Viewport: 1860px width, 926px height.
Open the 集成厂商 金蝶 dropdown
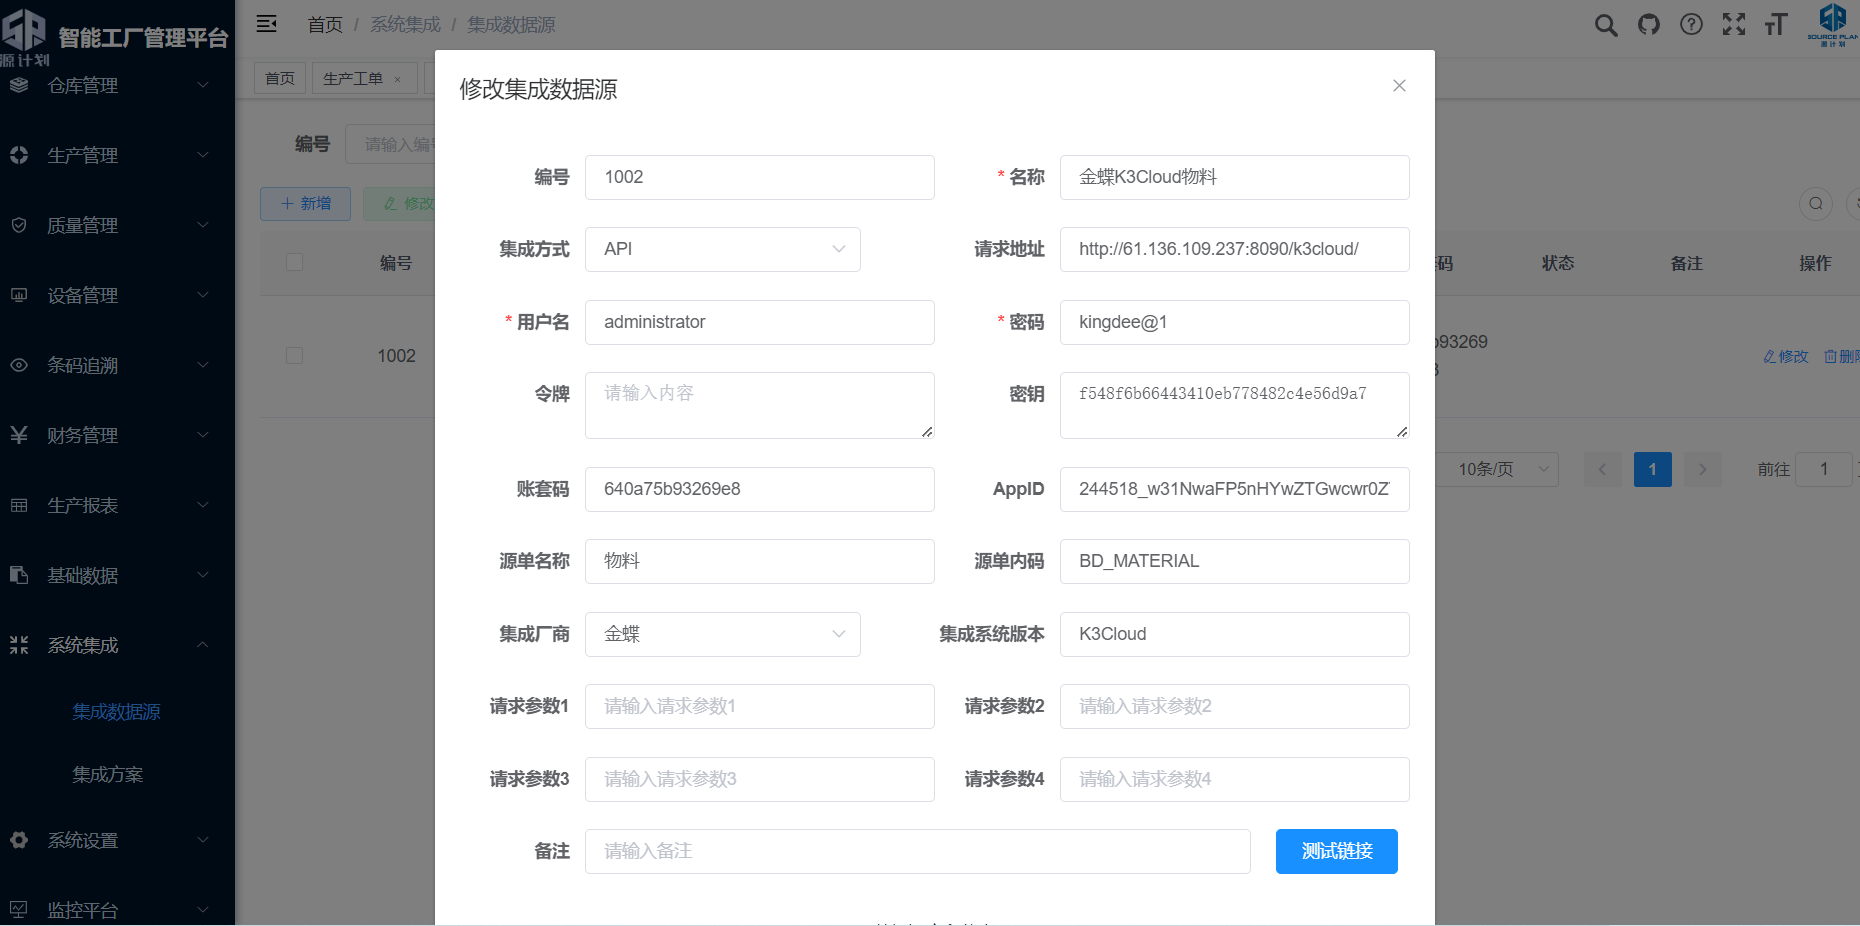click(x=722, y=634)
